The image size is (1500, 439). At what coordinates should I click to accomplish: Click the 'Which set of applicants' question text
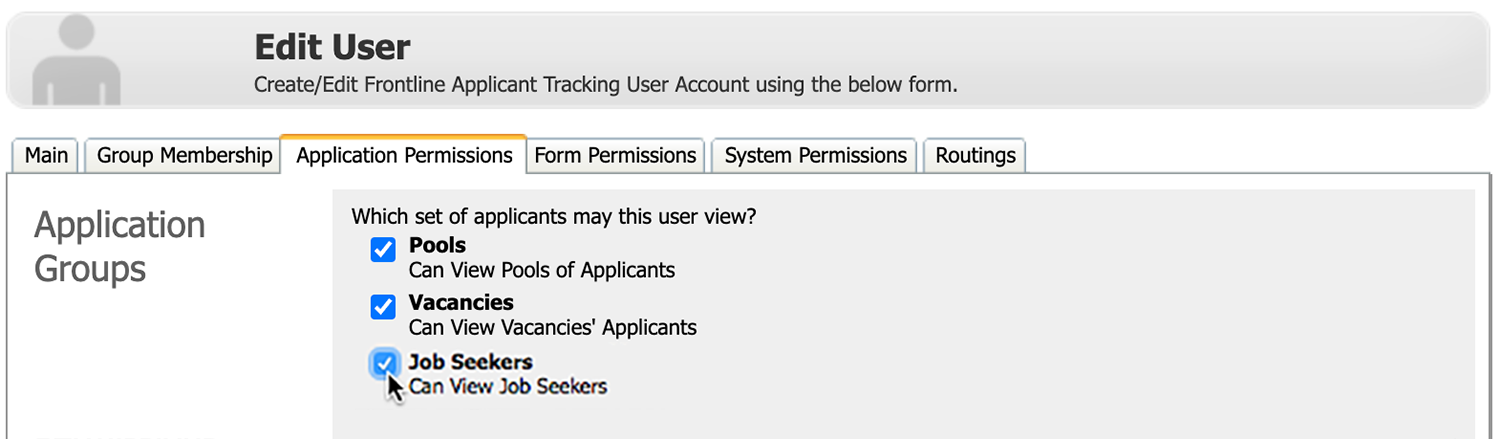point(553,216)
